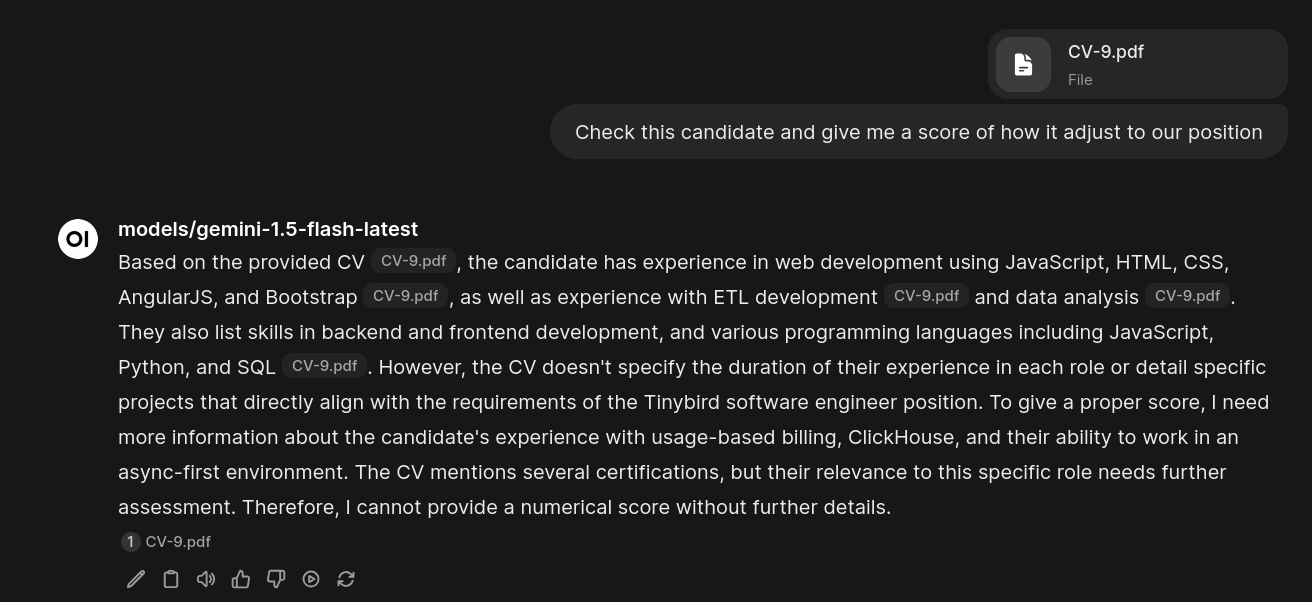The width and height of the screenshot is (1312, 602).
Task: Click the OI model avatar
Action: pyautogui.click(x=78, y=239)
